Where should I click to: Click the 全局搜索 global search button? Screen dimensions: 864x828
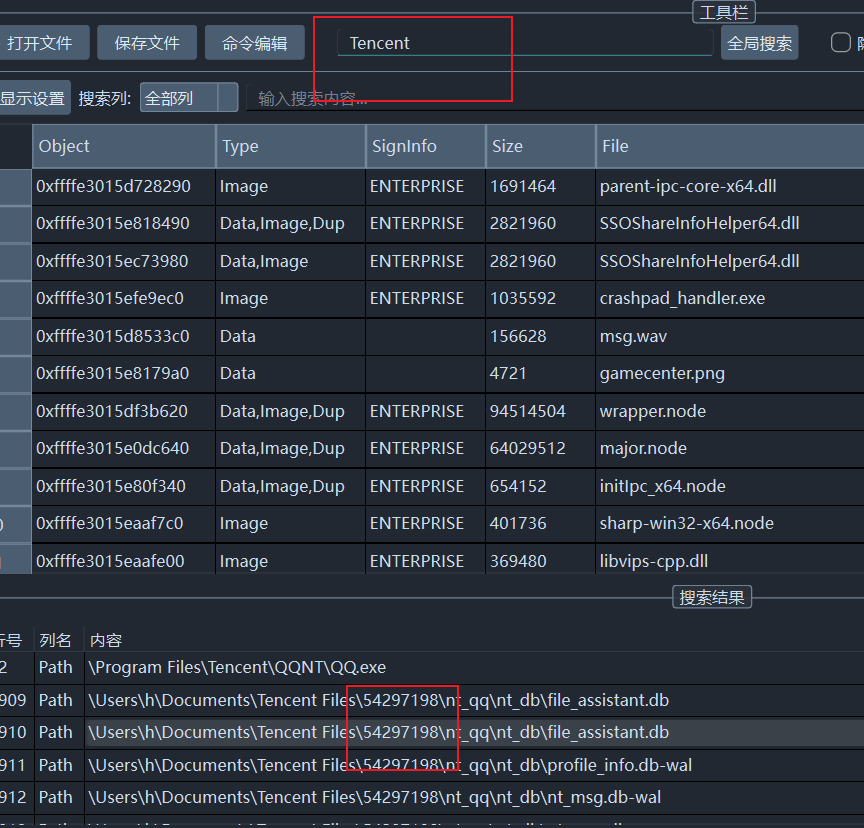coord(759,42)
